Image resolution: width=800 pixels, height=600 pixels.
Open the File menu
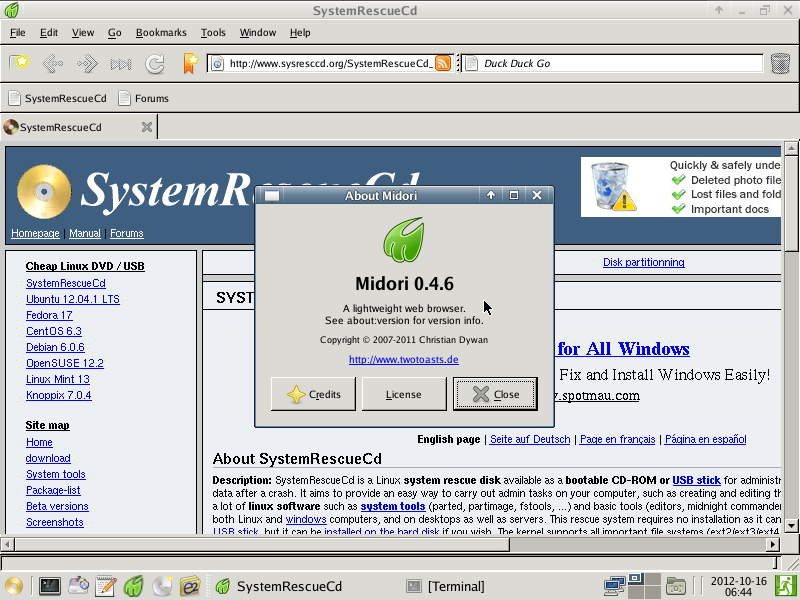coord(17,33)
